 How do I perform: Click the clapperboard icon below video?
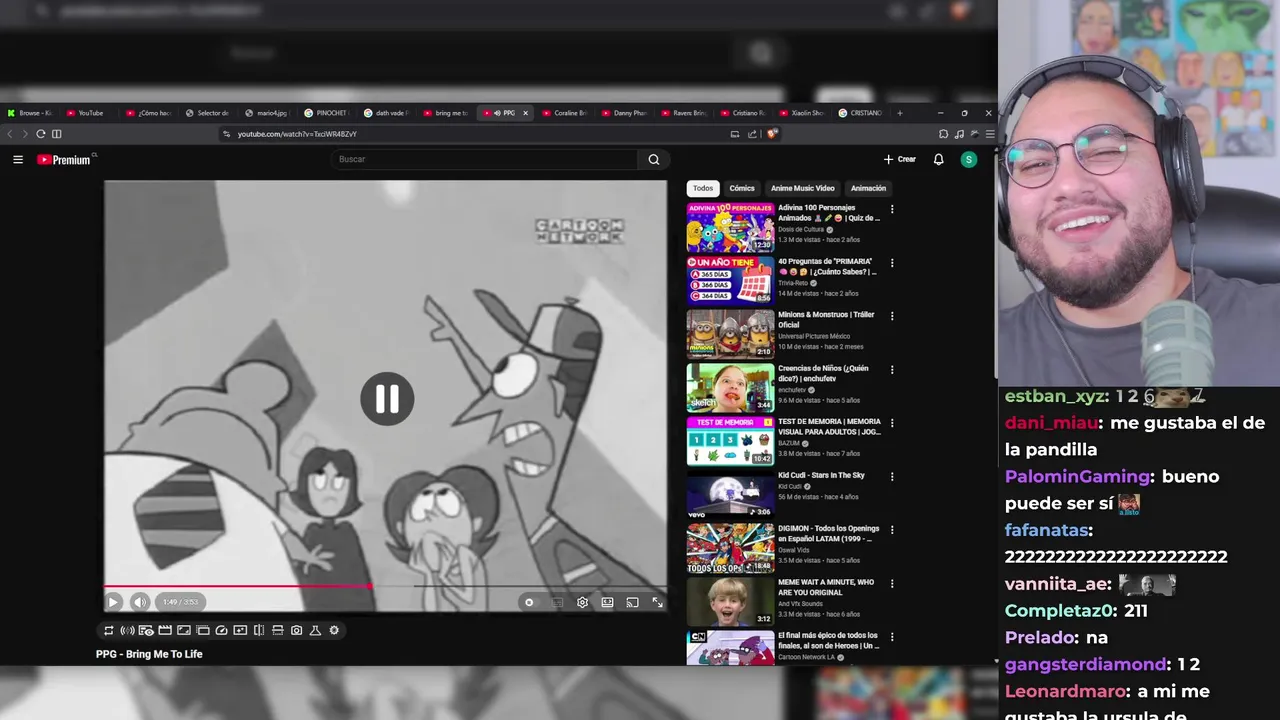(x=165, y=630)
